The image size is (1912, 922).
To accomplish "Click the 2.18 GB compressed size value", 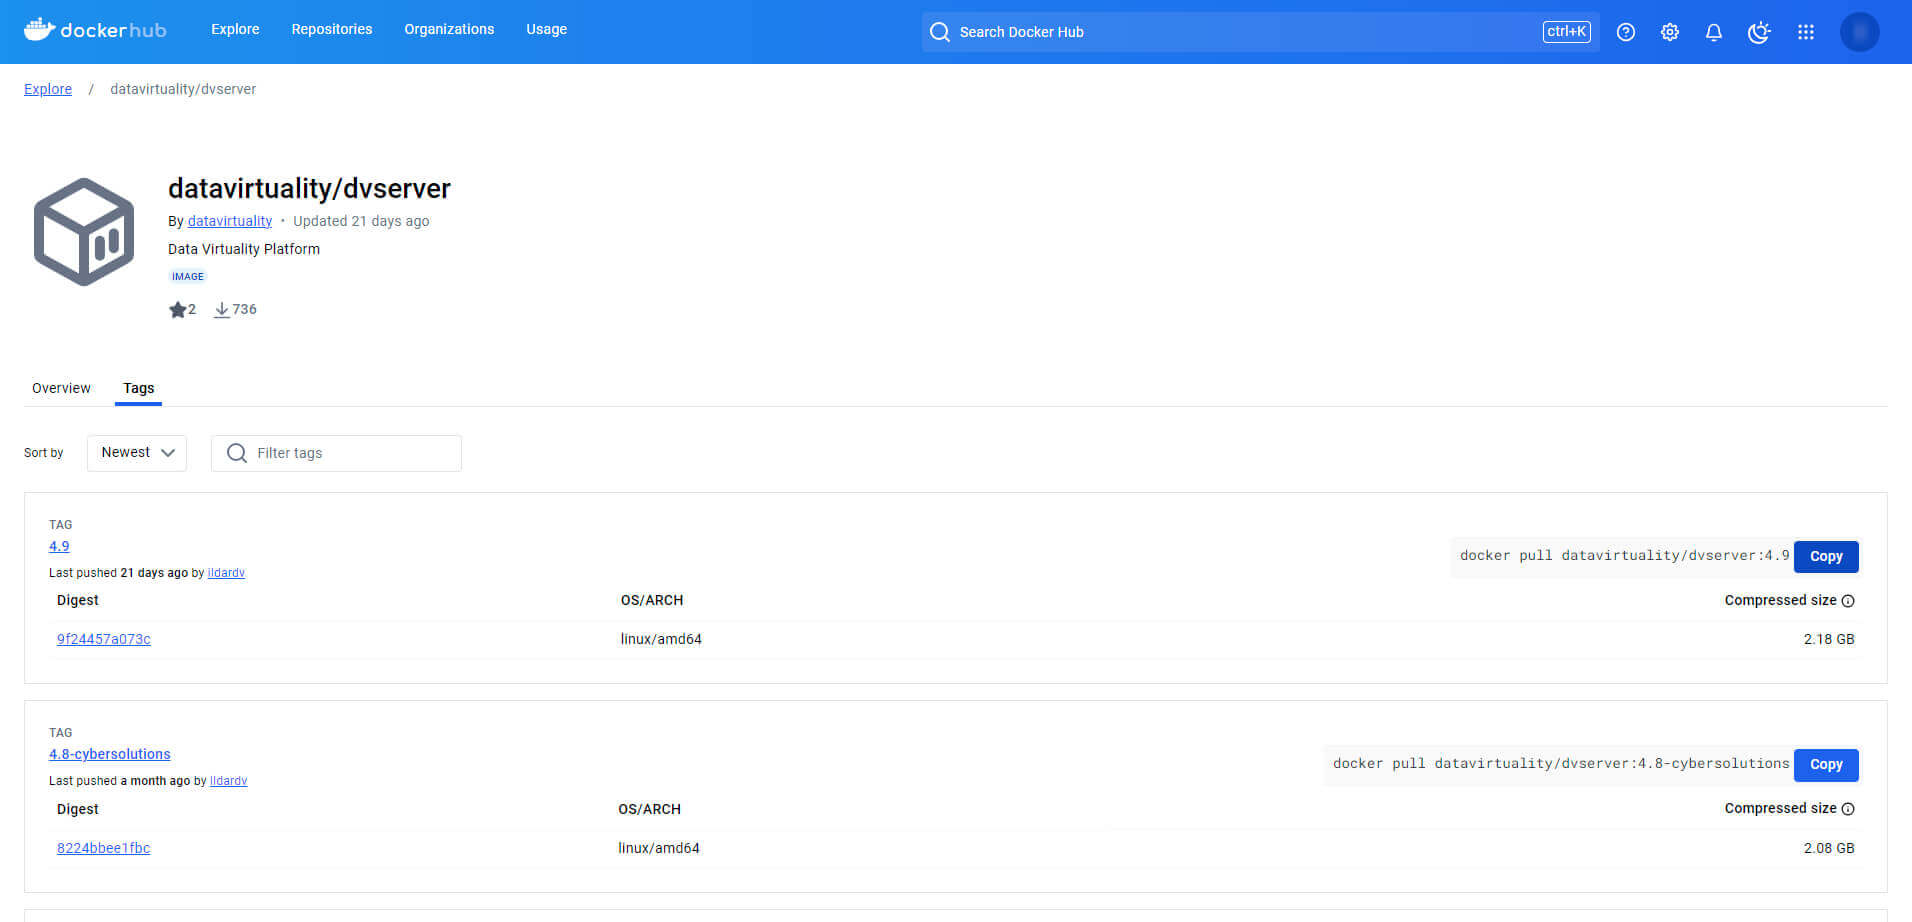I will pyautogui.click(x=1829, y=639).
